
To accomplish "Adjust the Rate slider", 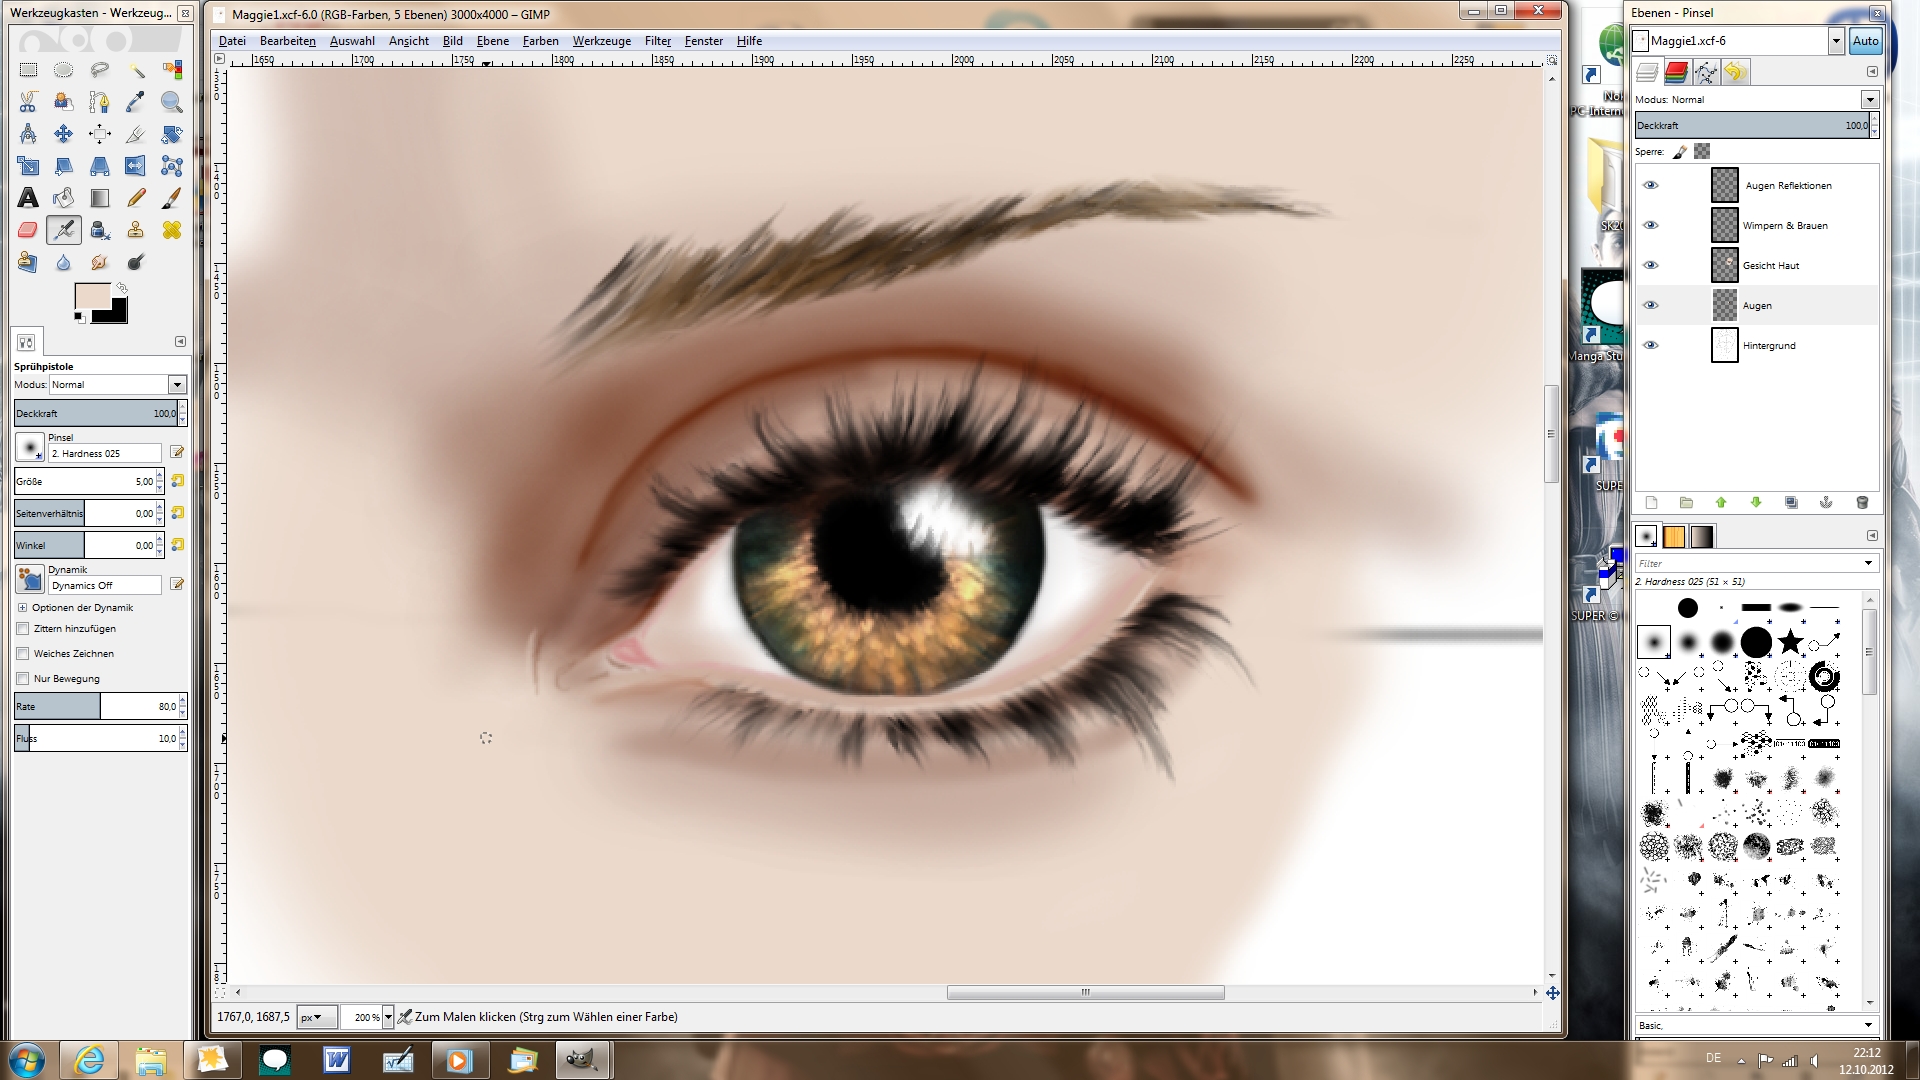I will (97, 706).
